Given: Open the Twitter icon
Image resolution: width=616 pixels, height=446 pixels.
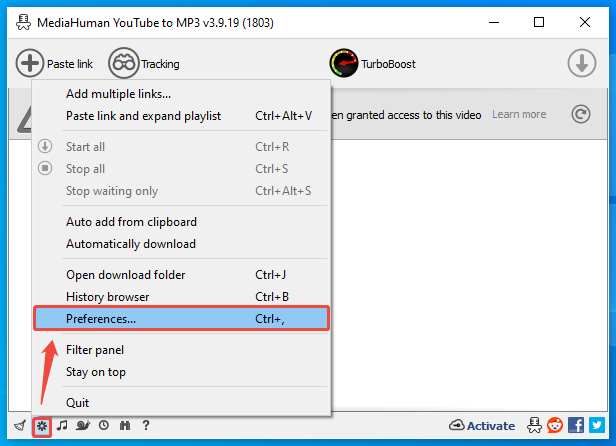Looking at the screenshot, I should click(x=597, y=425).
